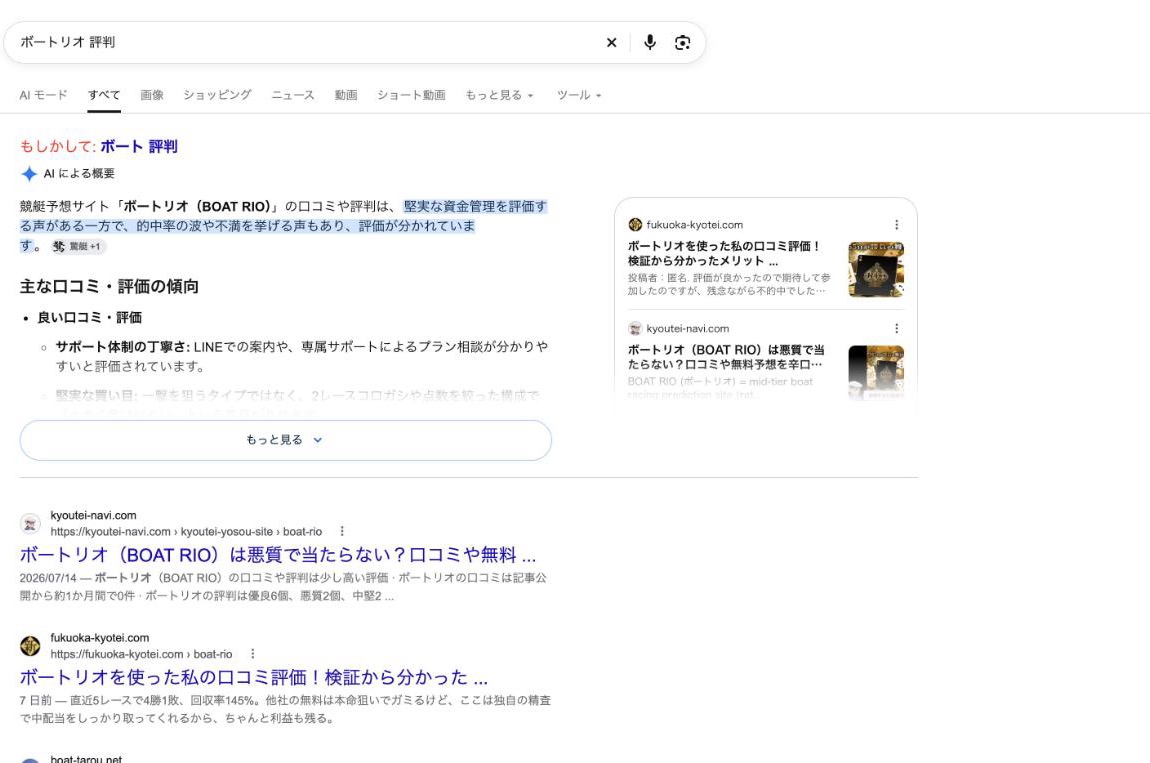Open the 競艇 +1 source chip

point(78,247)
